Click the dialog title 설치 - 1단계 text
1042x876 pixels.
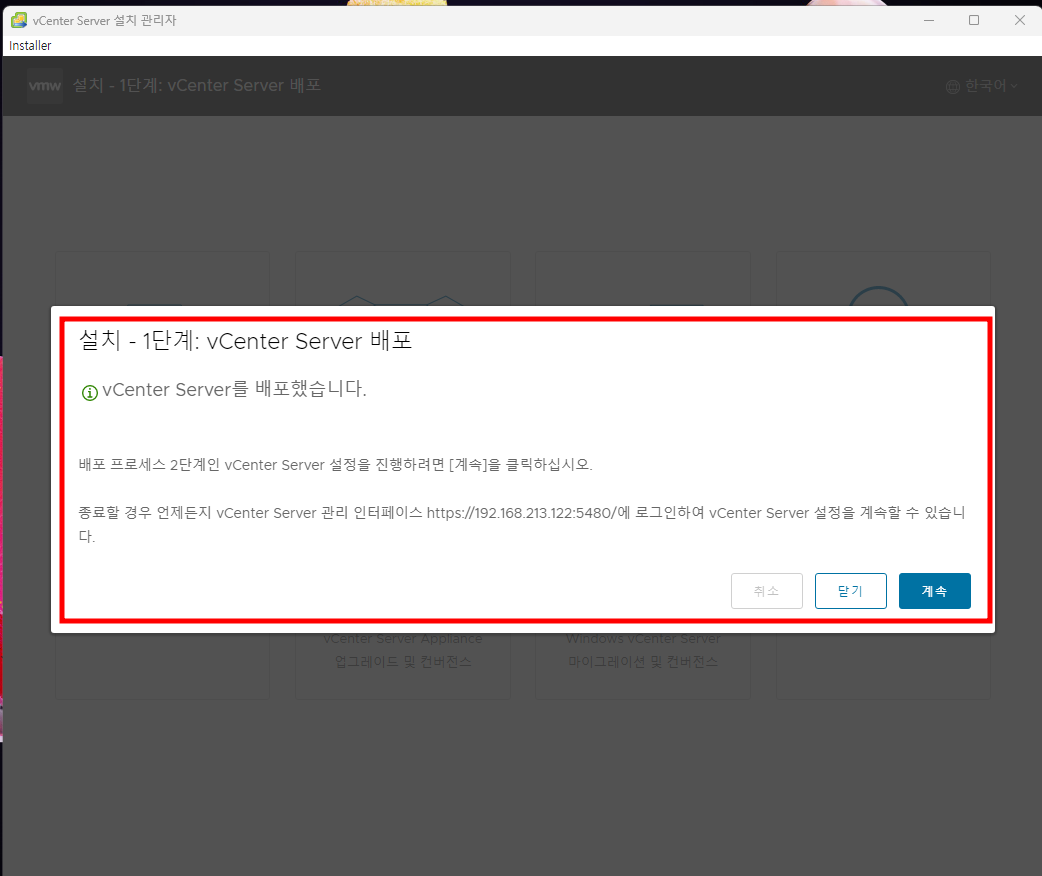[x=245, y=341]
